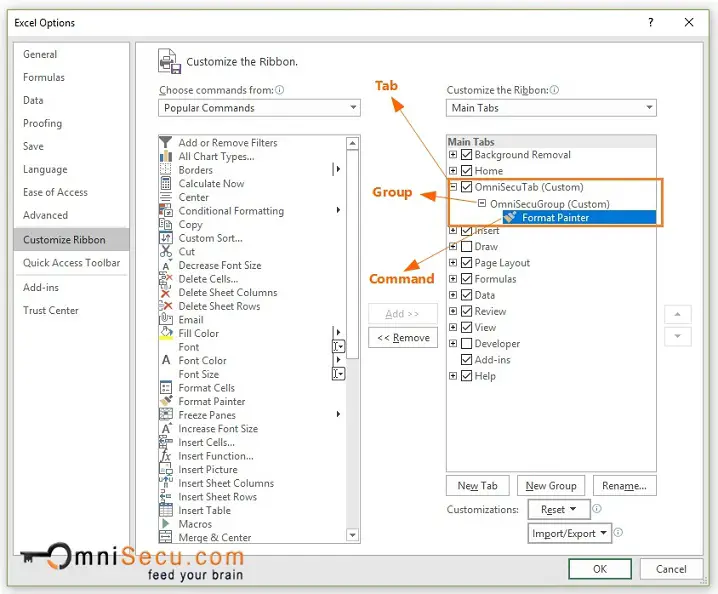This screenshot has width=718, height=594.
Task: Click the Copy command icon
Action: pyautogui.click(x=165, y=224)
